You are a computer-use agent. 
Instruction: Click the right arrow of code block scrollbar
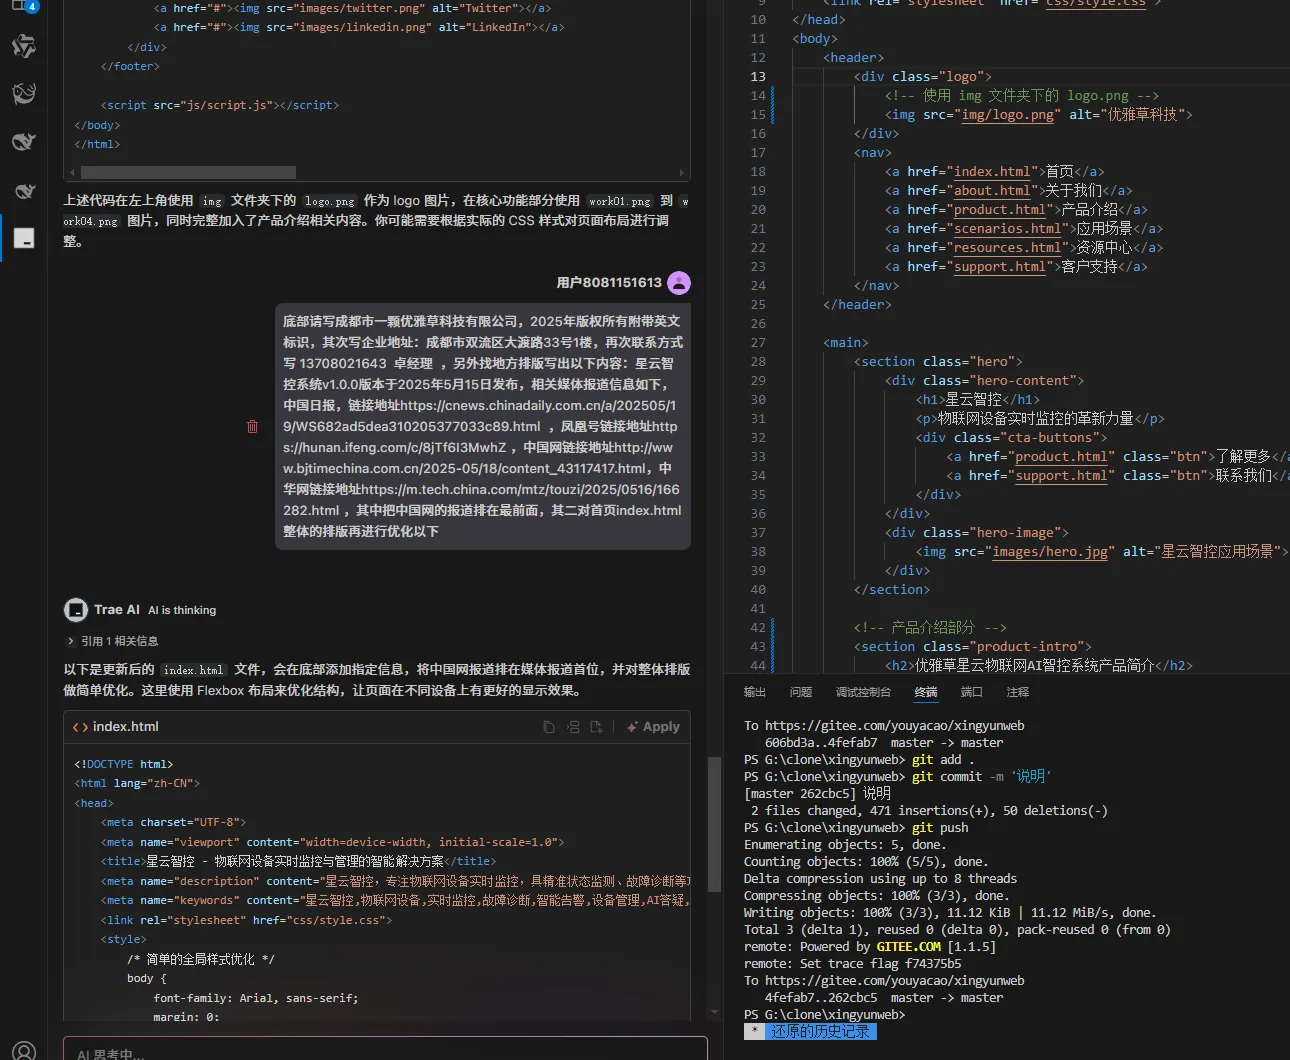[682, 172]
